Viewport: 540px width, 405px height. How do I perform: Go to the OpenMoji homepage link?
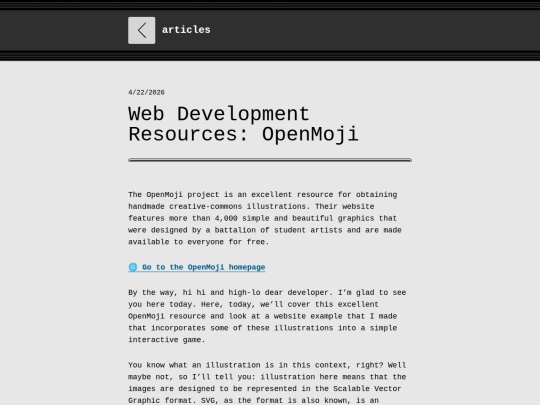point(197,267)
